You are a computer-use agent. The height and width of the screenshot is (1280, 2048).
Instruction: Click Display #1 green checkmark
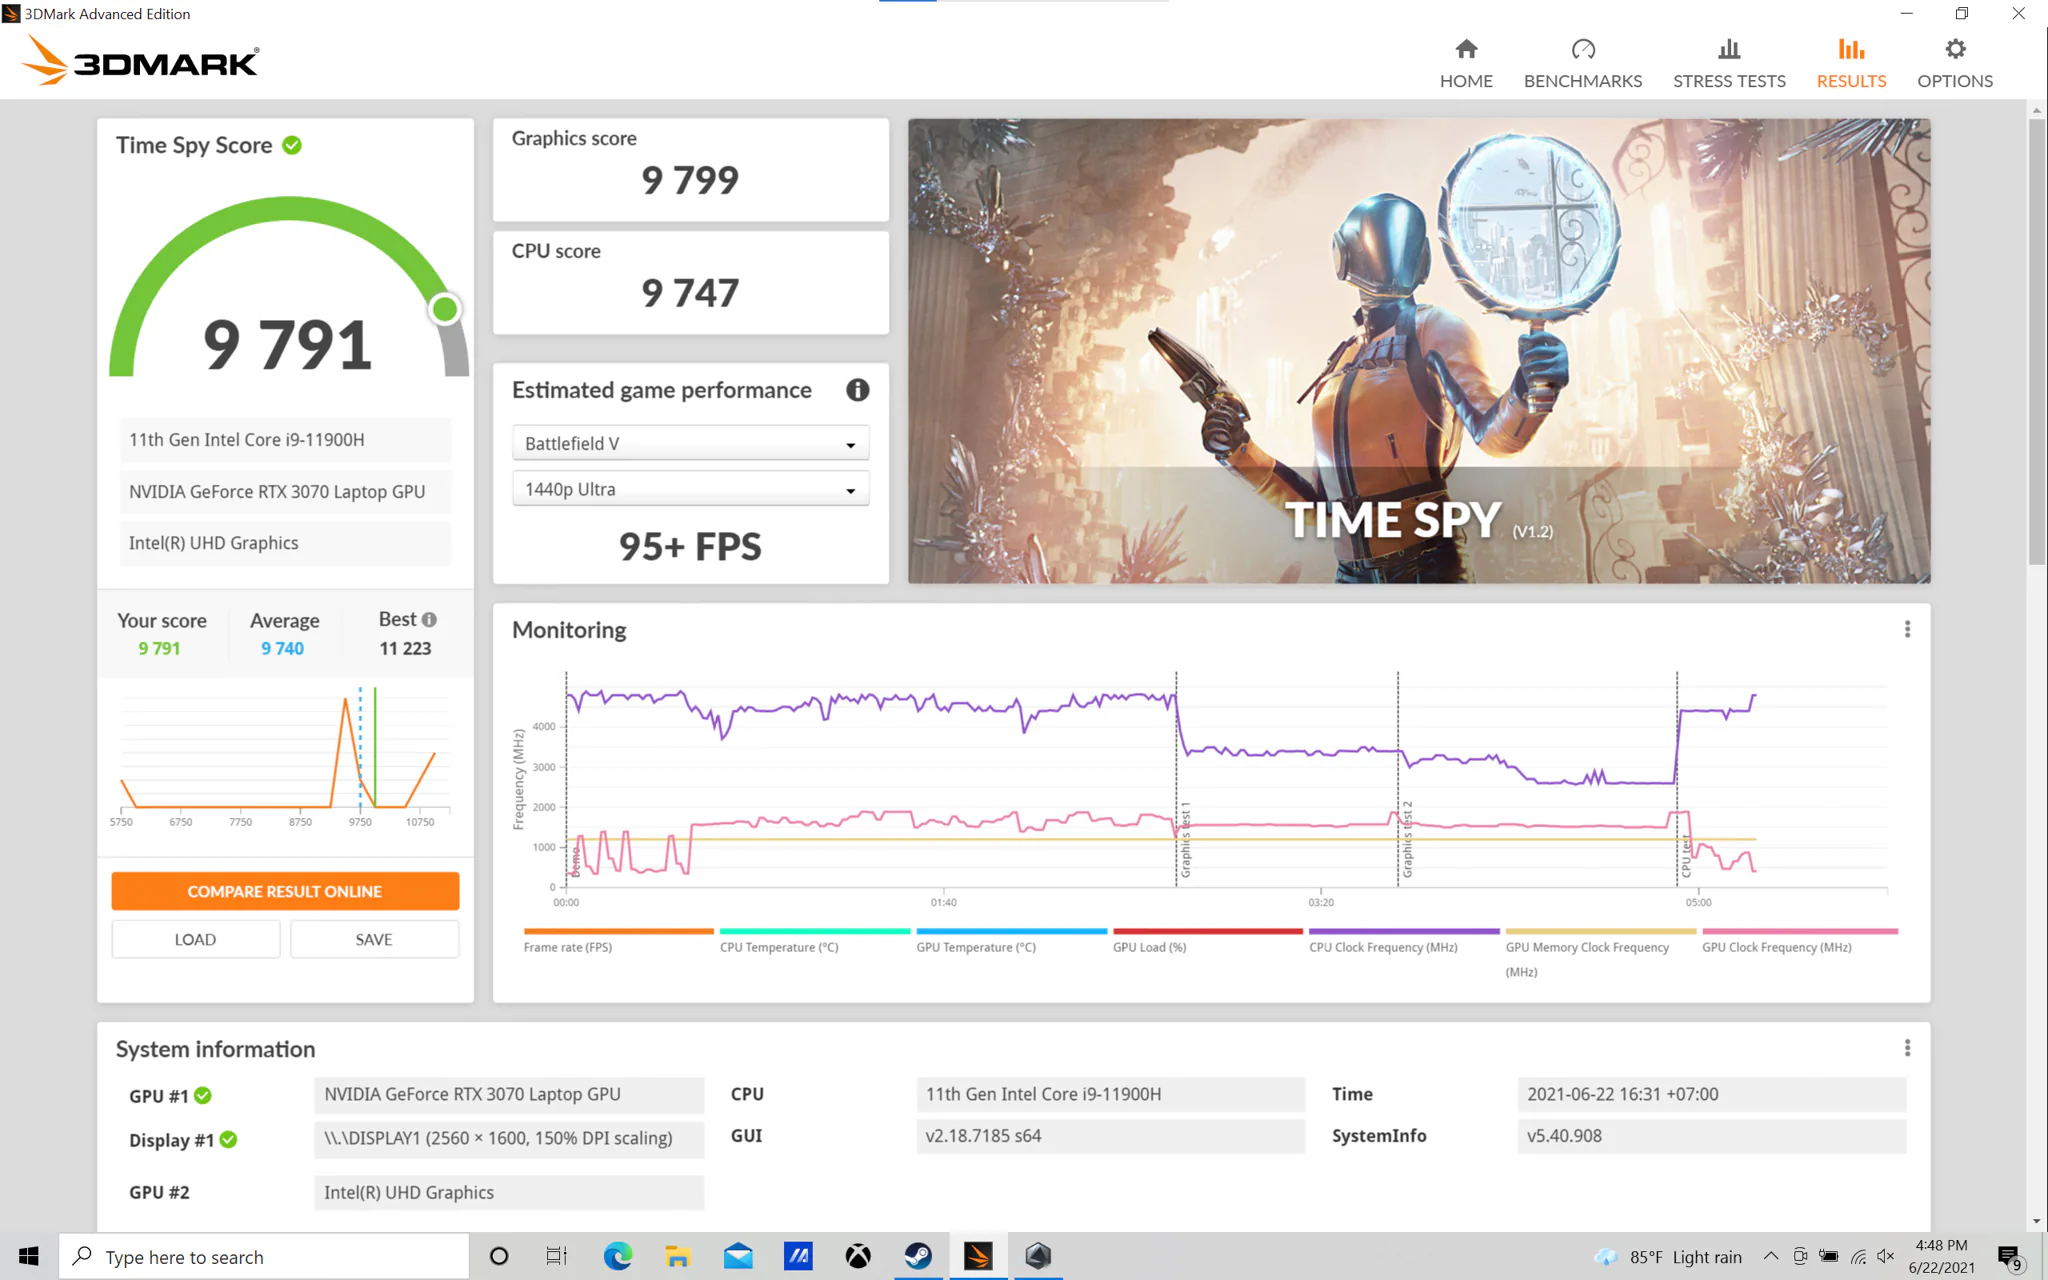228,1139
